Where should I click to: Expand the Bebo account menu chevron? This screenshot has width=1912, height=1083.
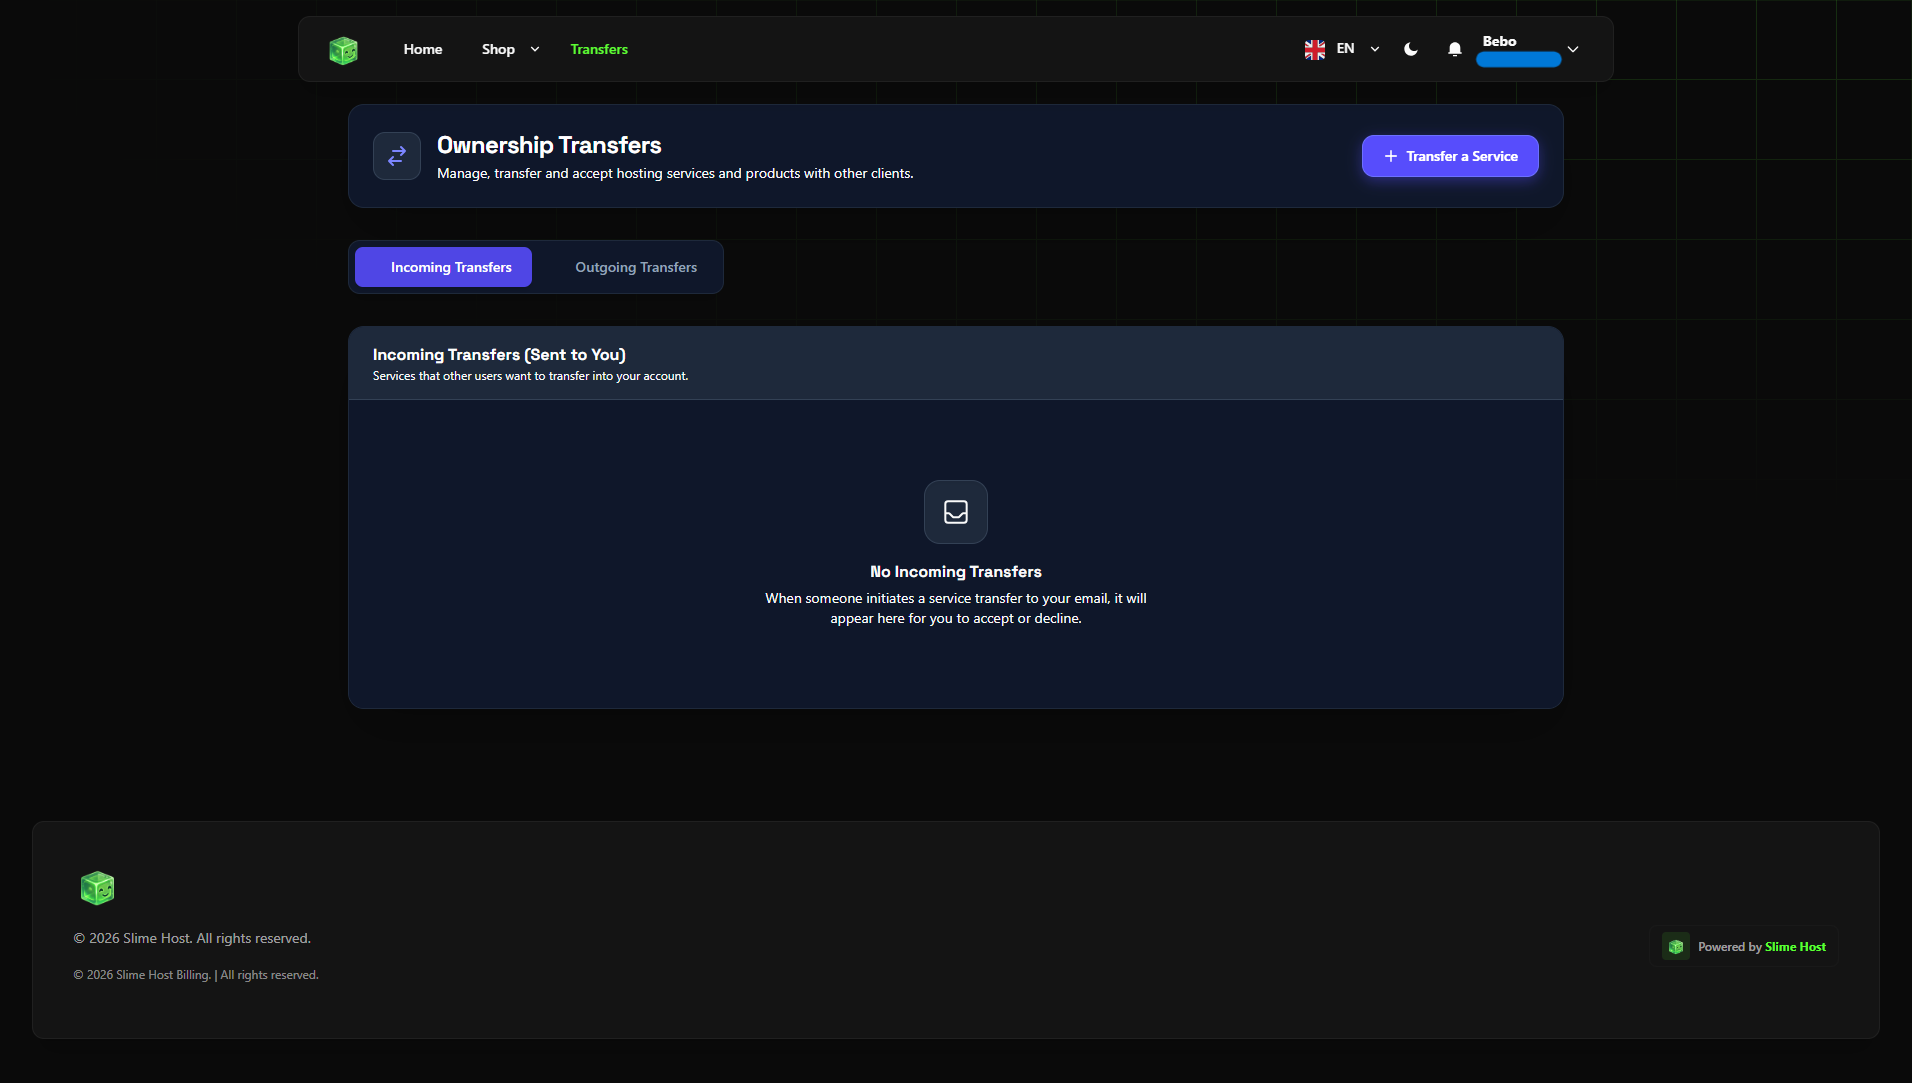(1573, 49)
